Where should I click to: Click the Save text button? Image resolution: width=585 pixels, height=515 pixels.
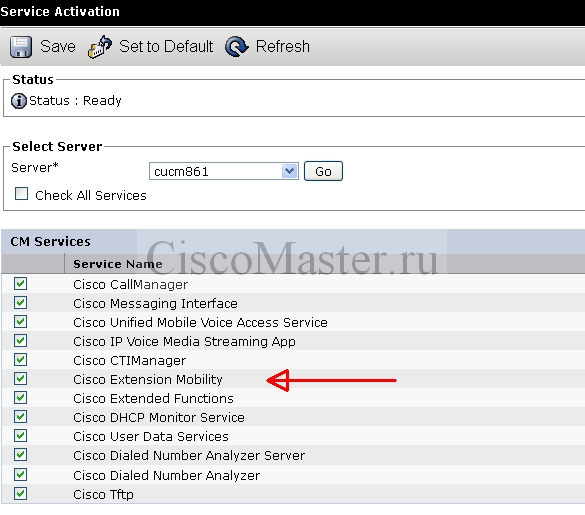58,47
